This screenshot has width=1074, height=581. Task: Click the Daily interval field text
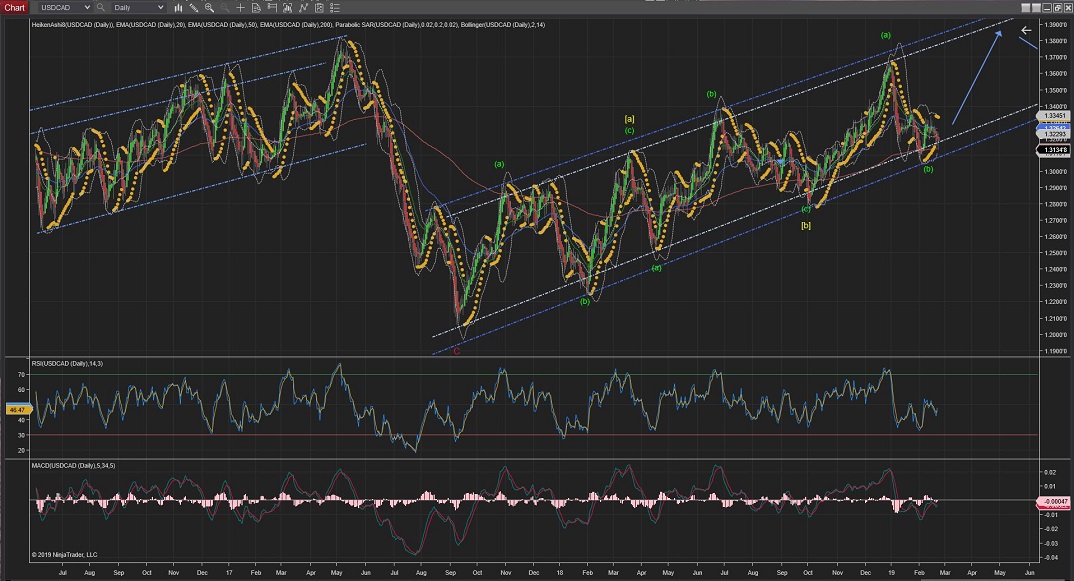tap(123, 8)
